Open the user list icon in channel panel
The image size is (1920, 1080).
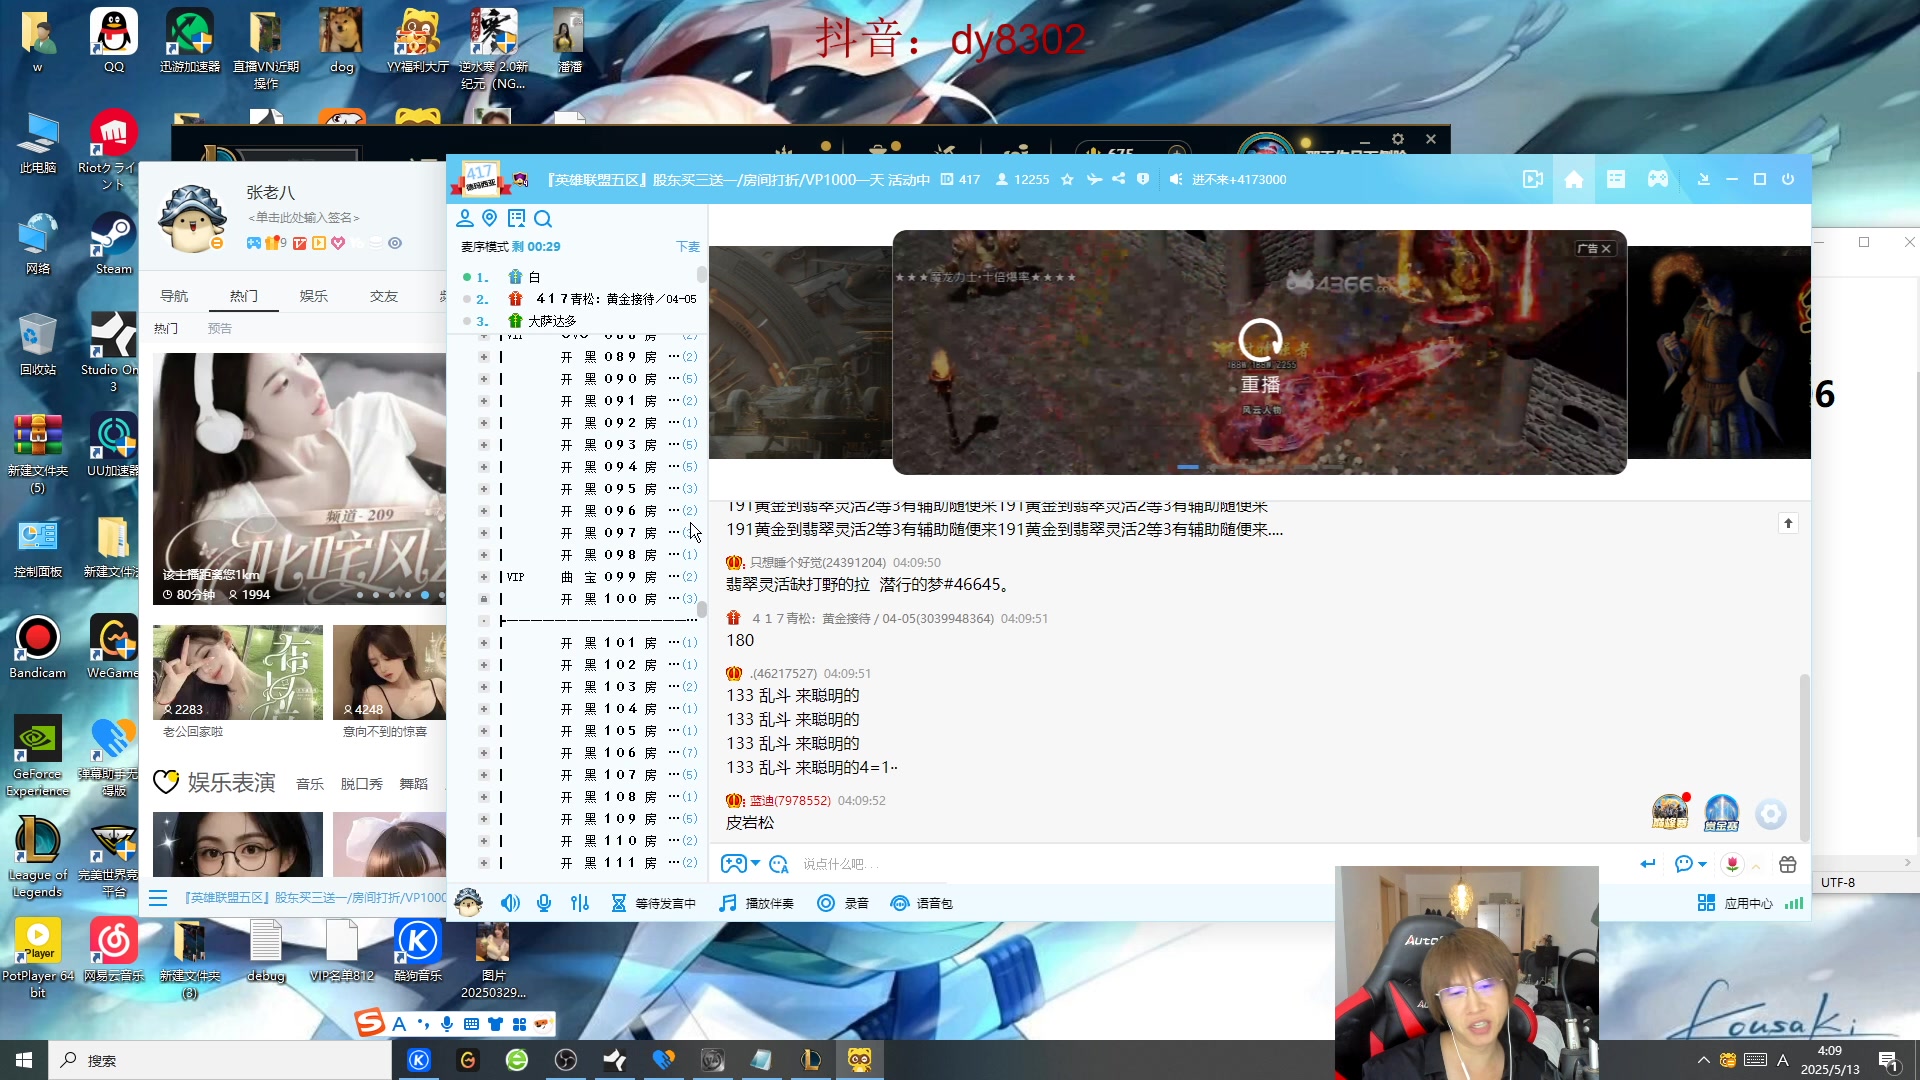click(464, 218)
